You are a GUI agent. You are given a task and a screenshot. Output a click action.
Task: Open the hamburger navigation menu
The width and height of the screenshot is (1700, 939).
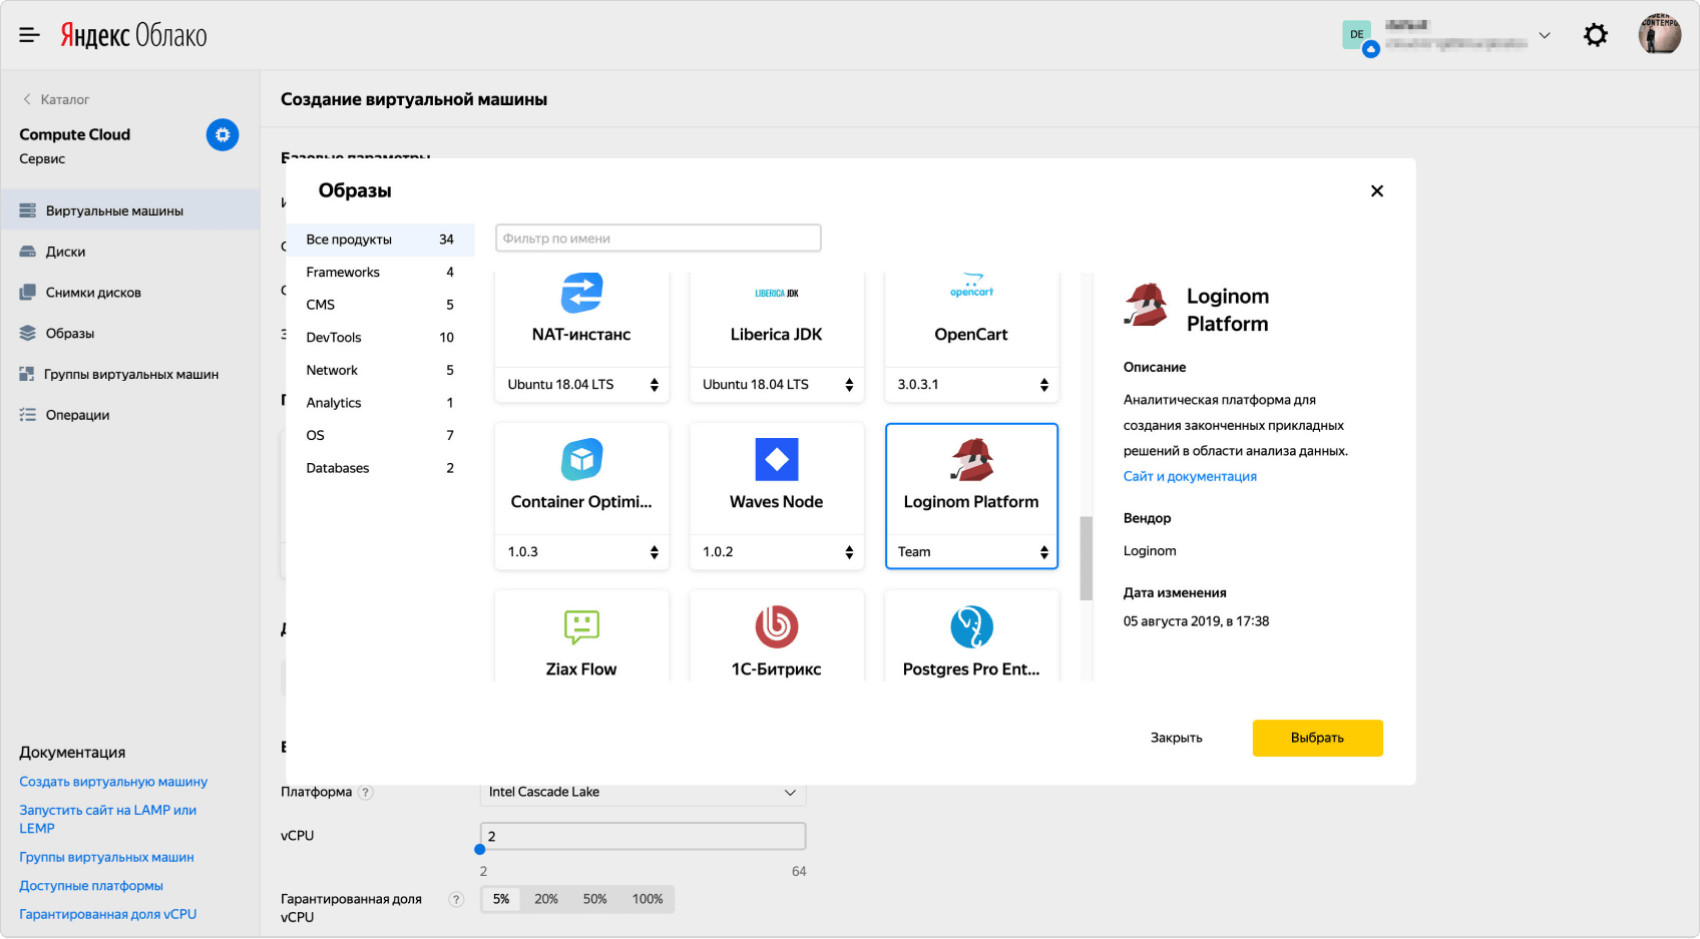point(29,36)
